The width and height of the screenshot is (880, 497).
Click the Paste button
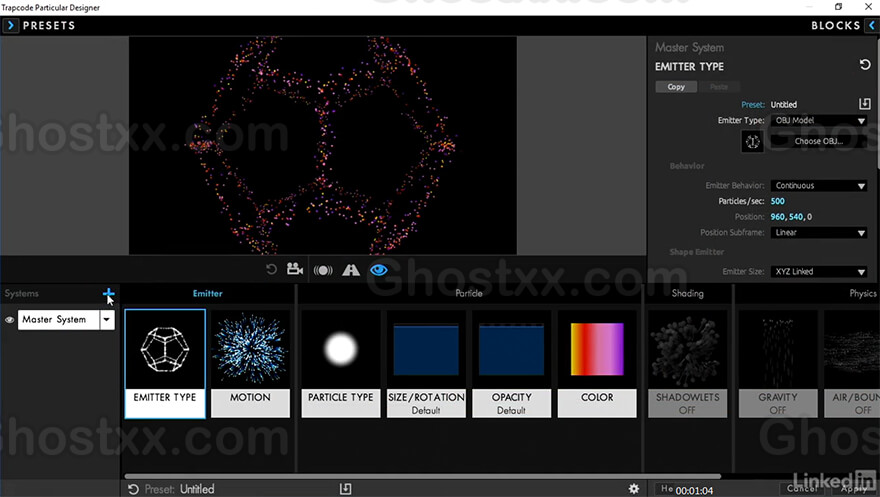coord(719,87)
